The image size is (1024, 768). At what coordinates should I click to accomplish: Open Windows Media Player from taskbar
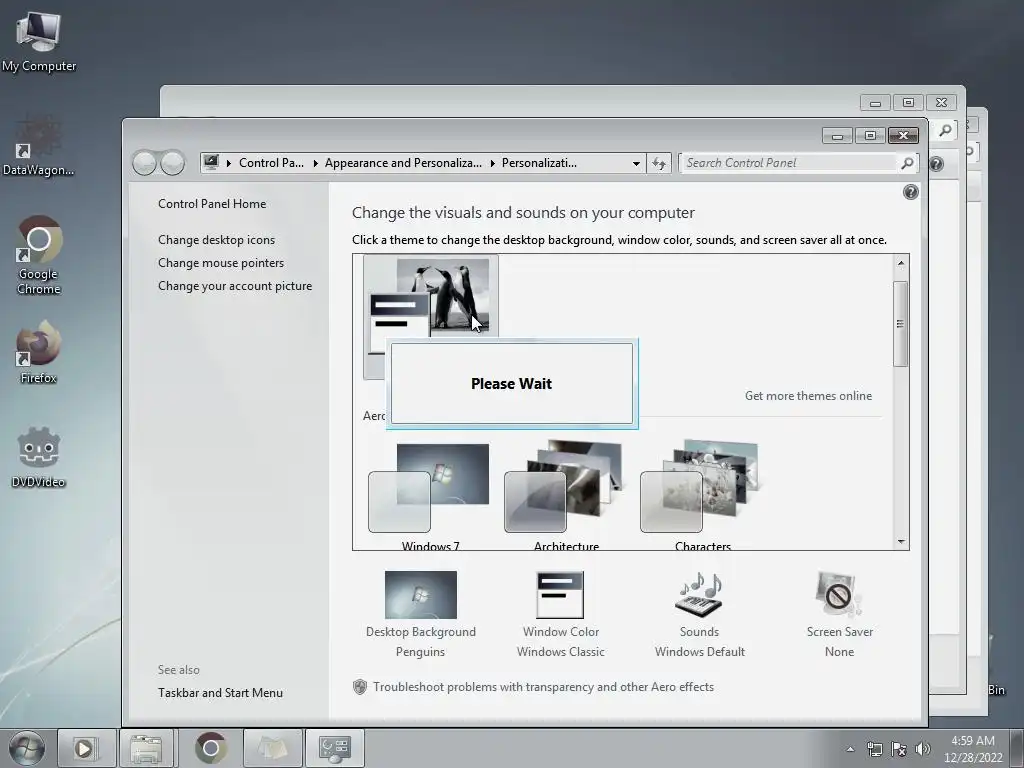[86, 748]
